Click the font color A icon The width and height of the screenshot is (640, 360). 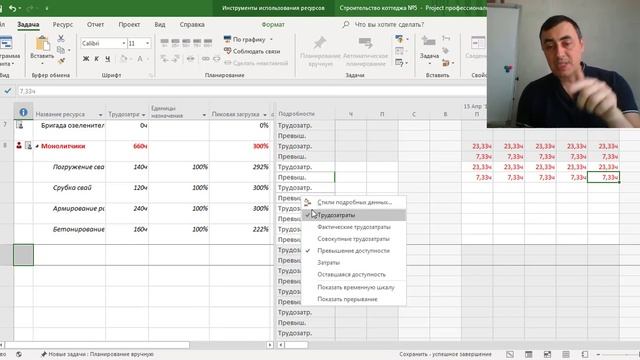[140, 59]
